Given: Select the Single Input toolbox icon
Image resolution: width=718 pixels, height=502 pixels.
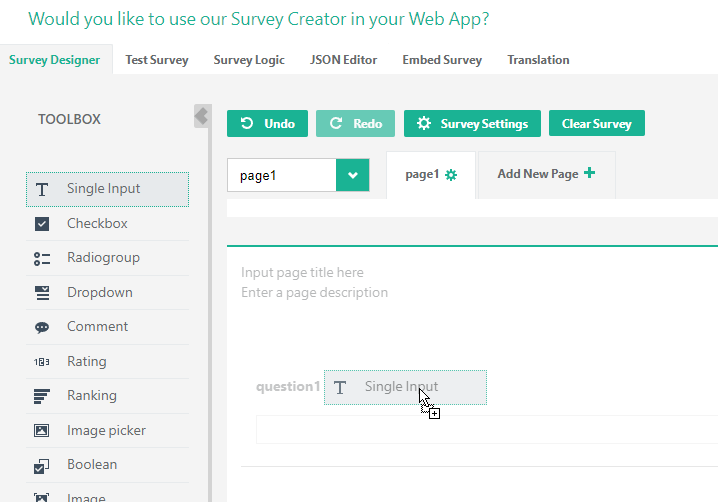Looking at the screenshot, I should click(x=42, y=189).
